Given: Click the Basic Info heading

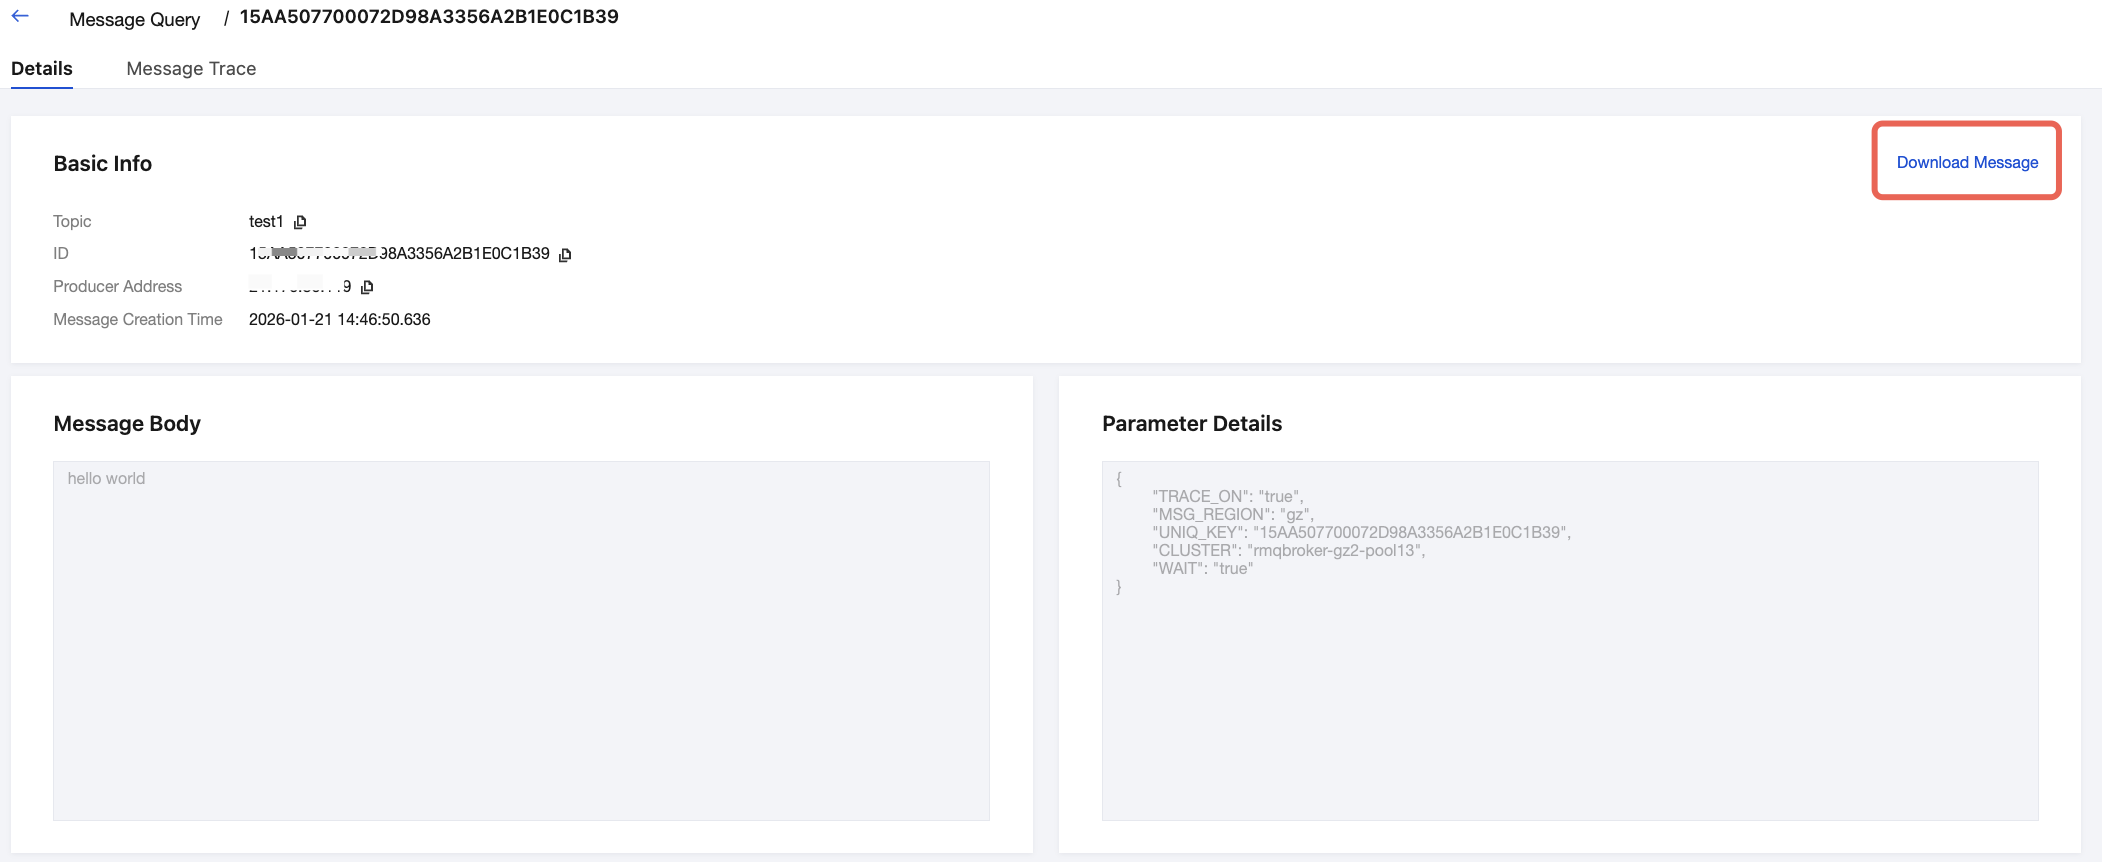Looking at the screenshot, I should [x=103, y=164].
